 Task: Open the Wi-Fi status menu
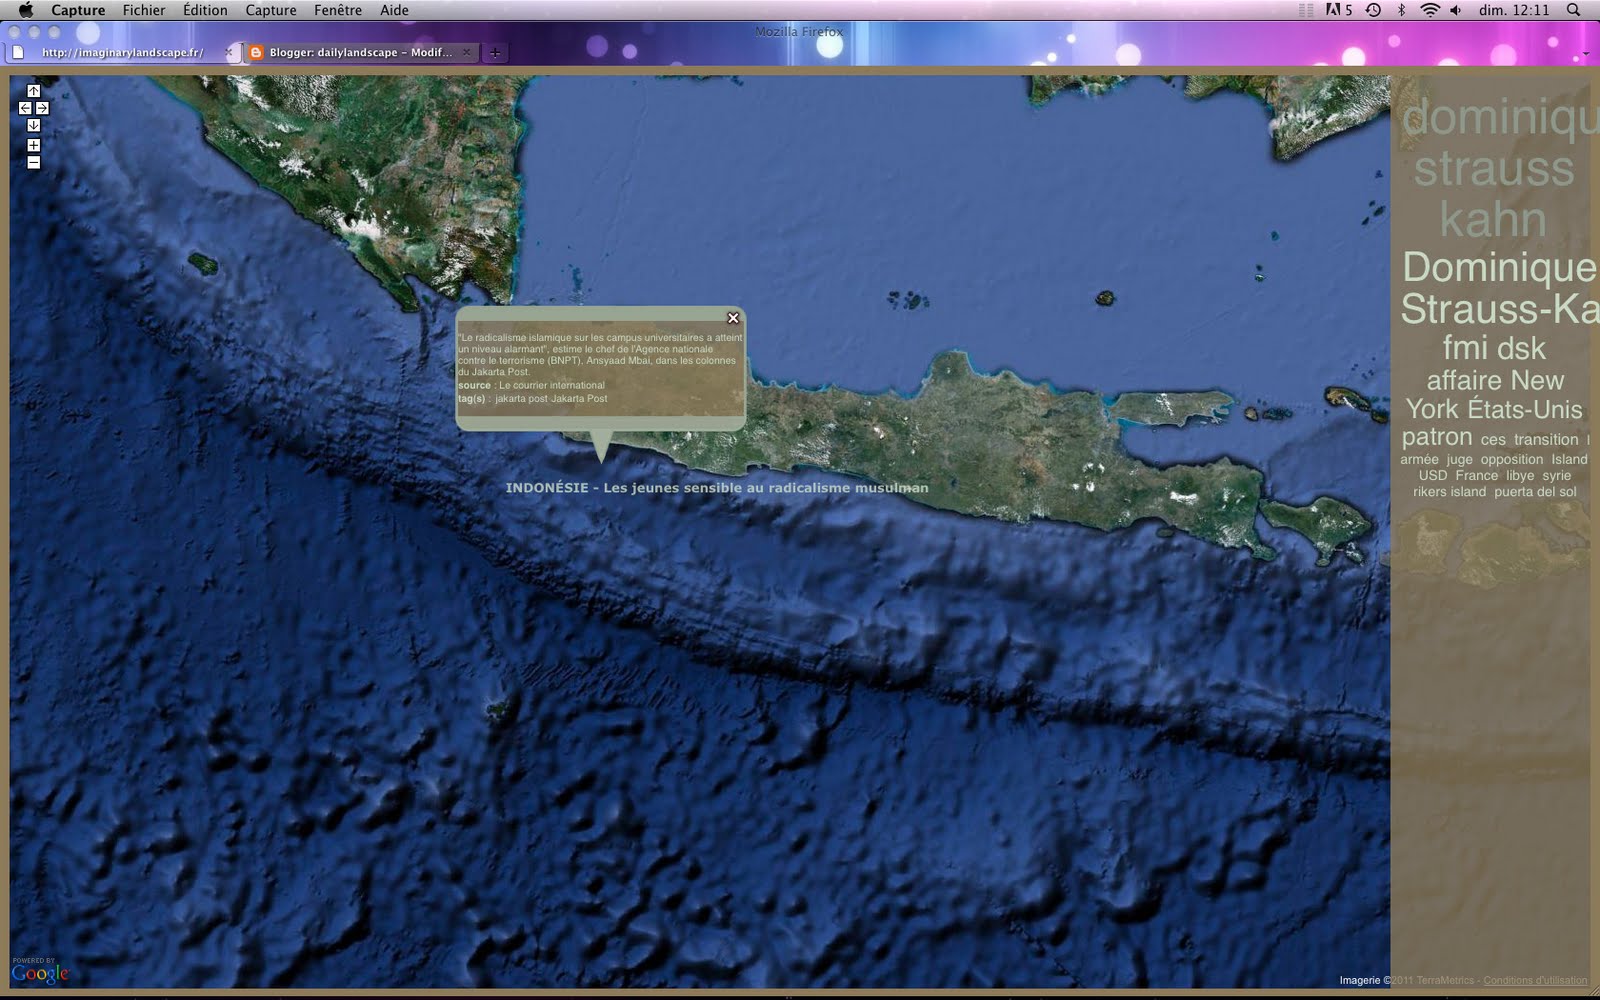pos(1430,10)
